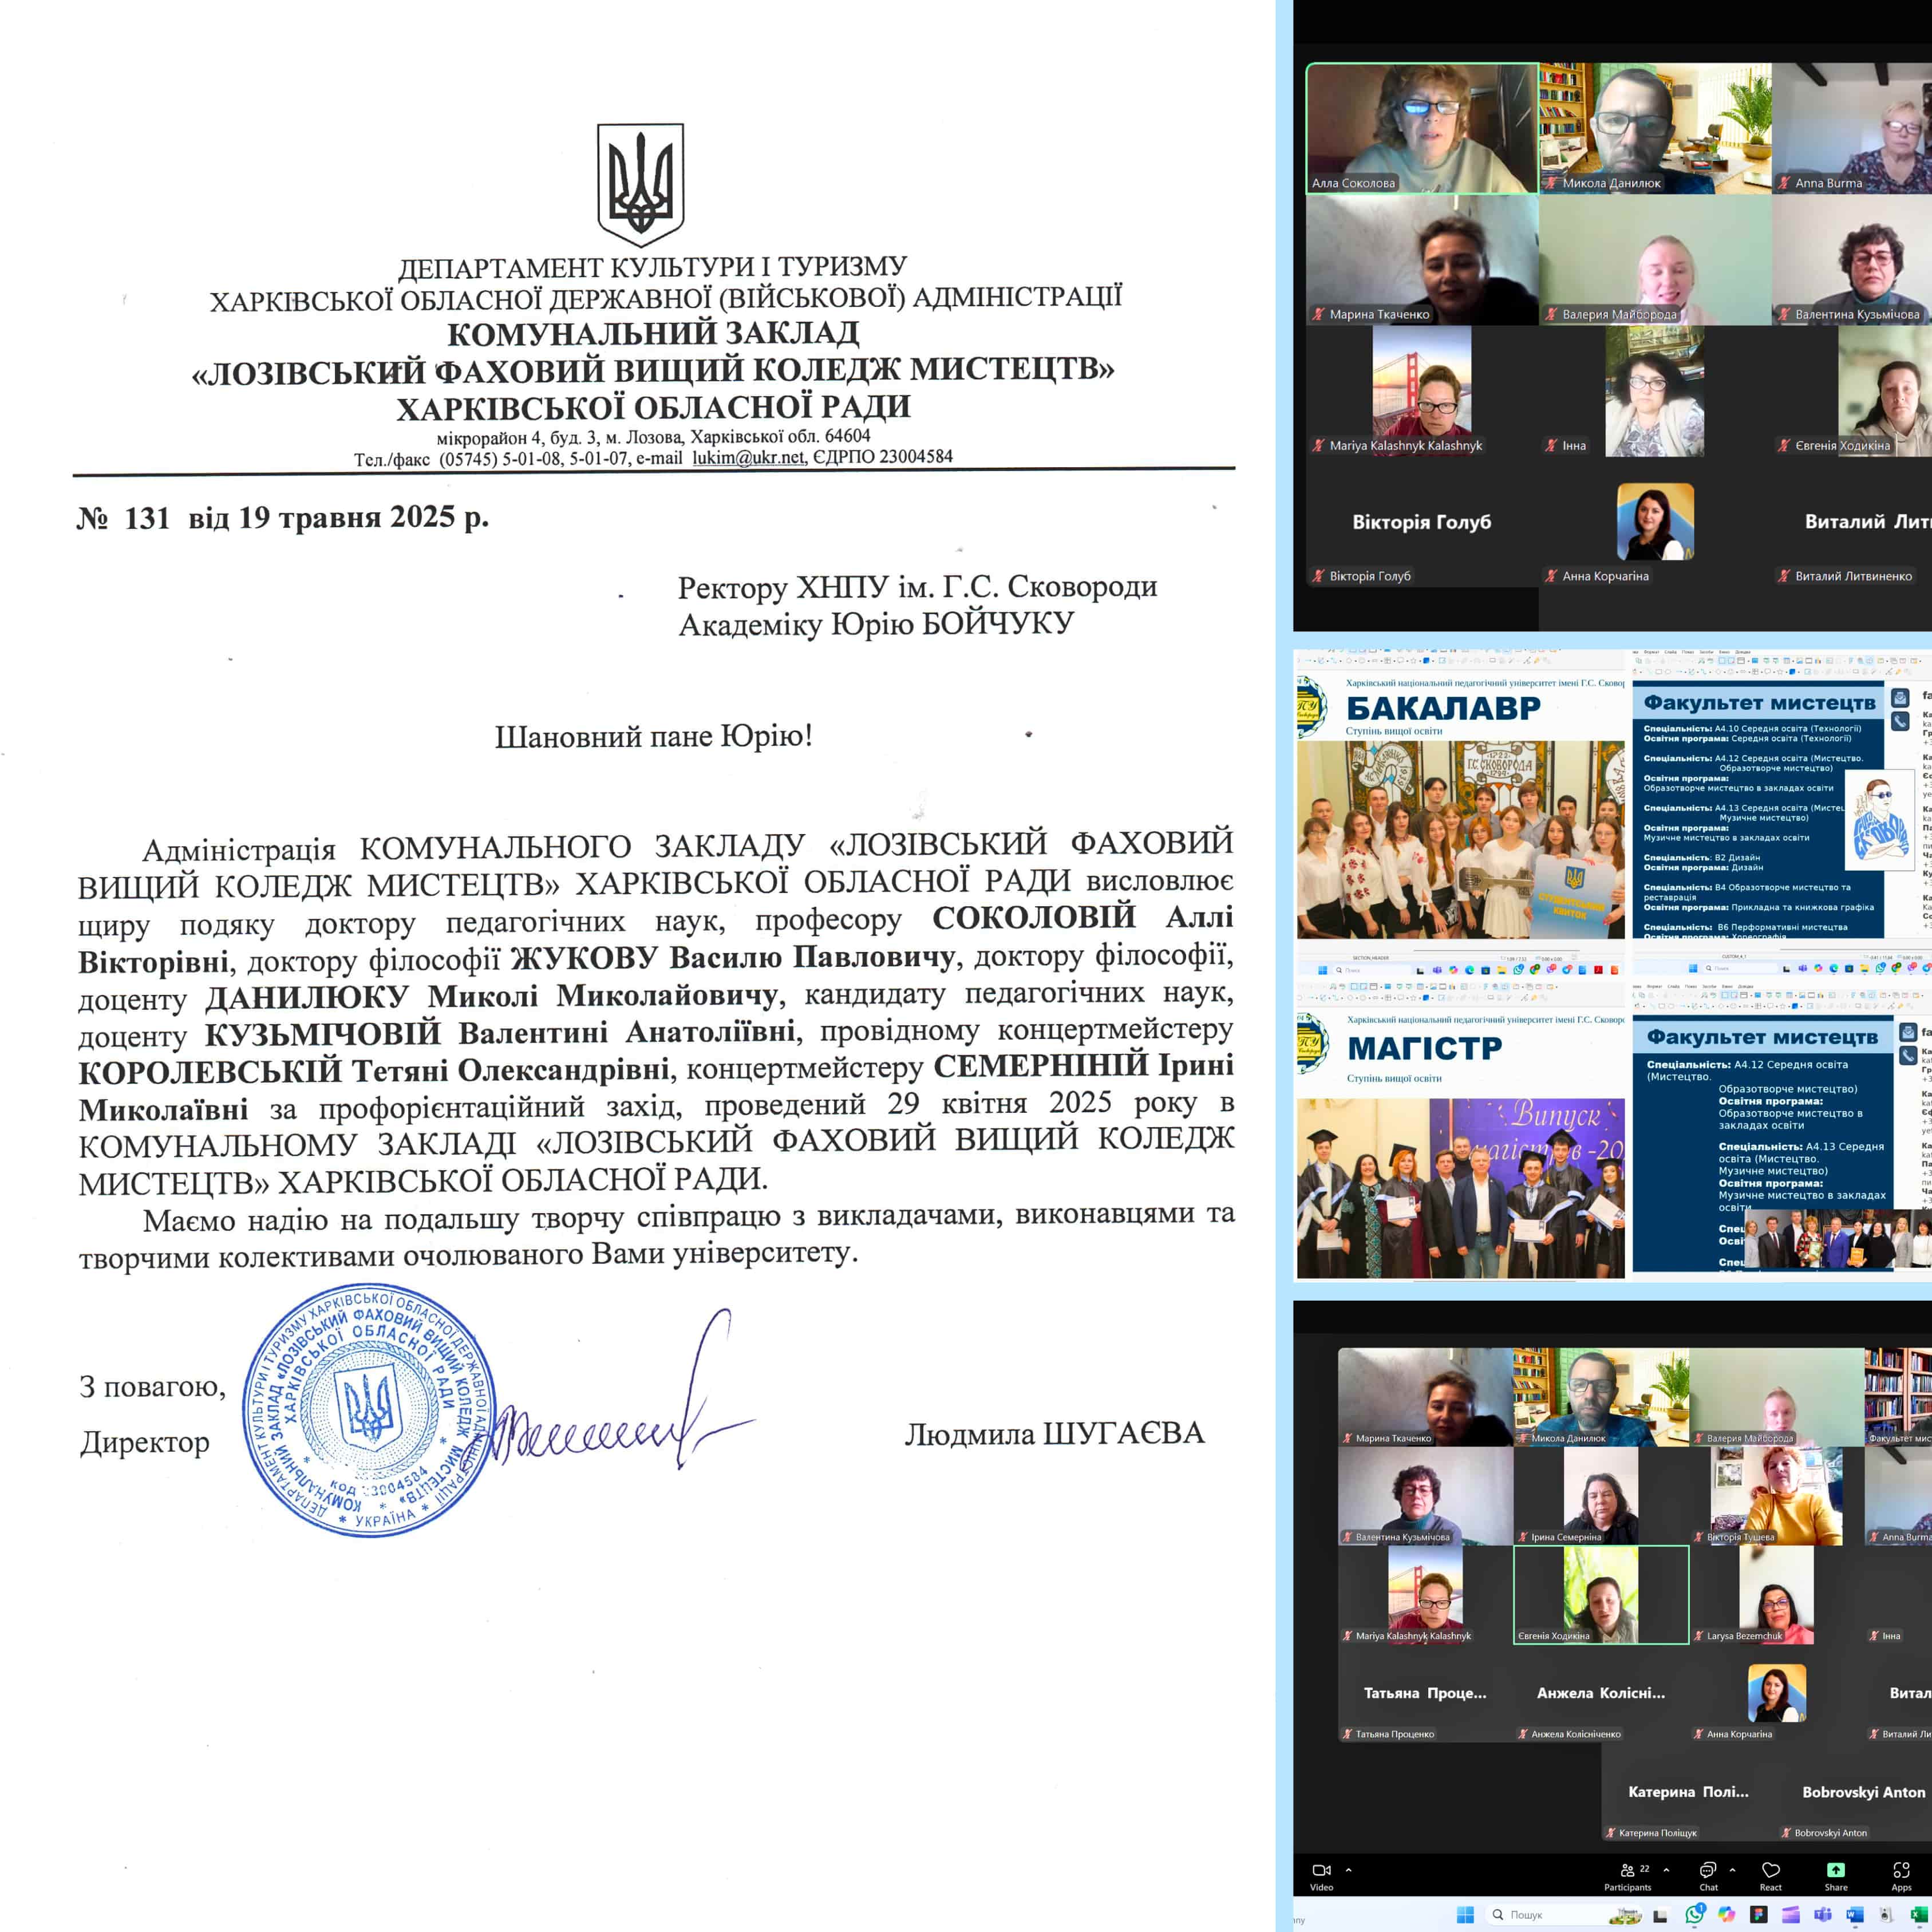Click muted mic icon beside Bobrovskyi Anton label
The image size is (1932, 1932).
coord(1786,1833)
